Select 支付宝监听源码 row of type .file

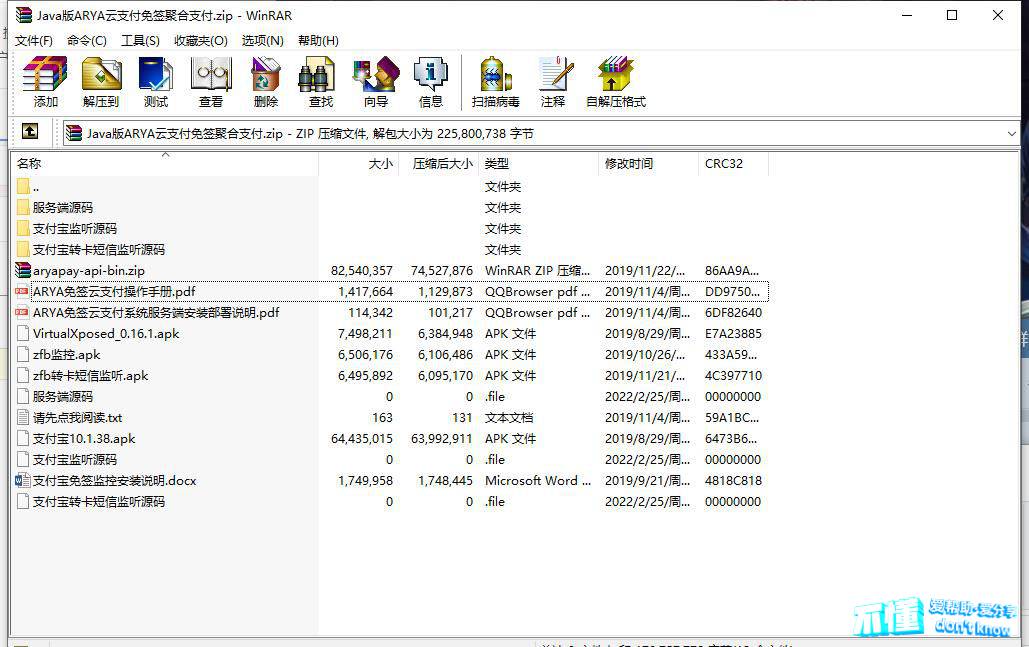391,459
